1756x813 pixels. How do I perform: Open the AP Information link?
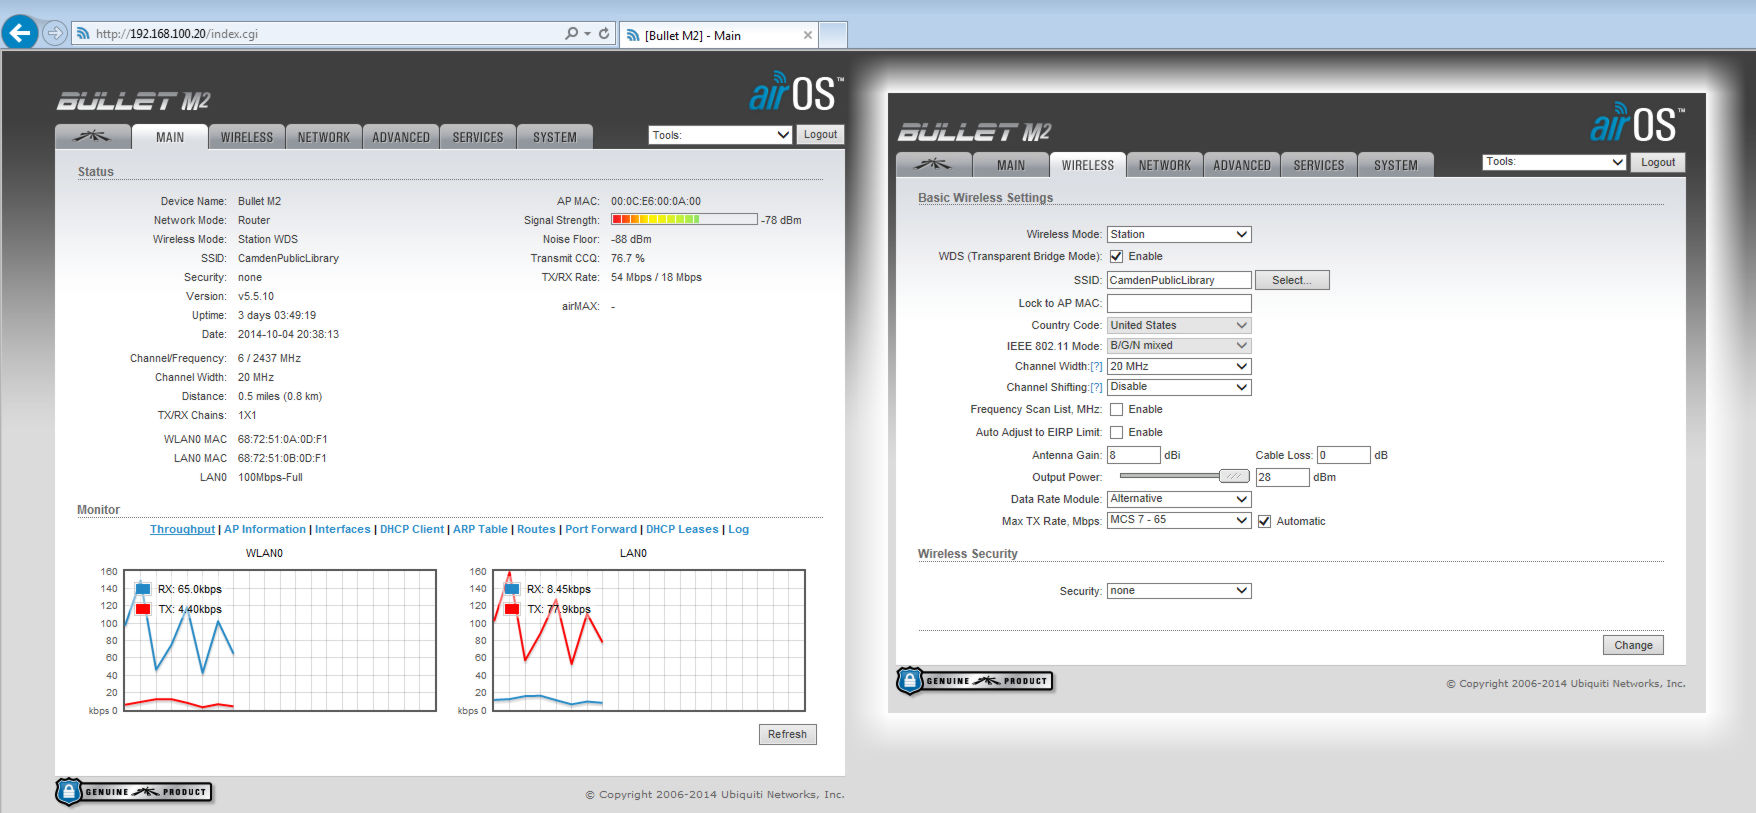point(265,529)
